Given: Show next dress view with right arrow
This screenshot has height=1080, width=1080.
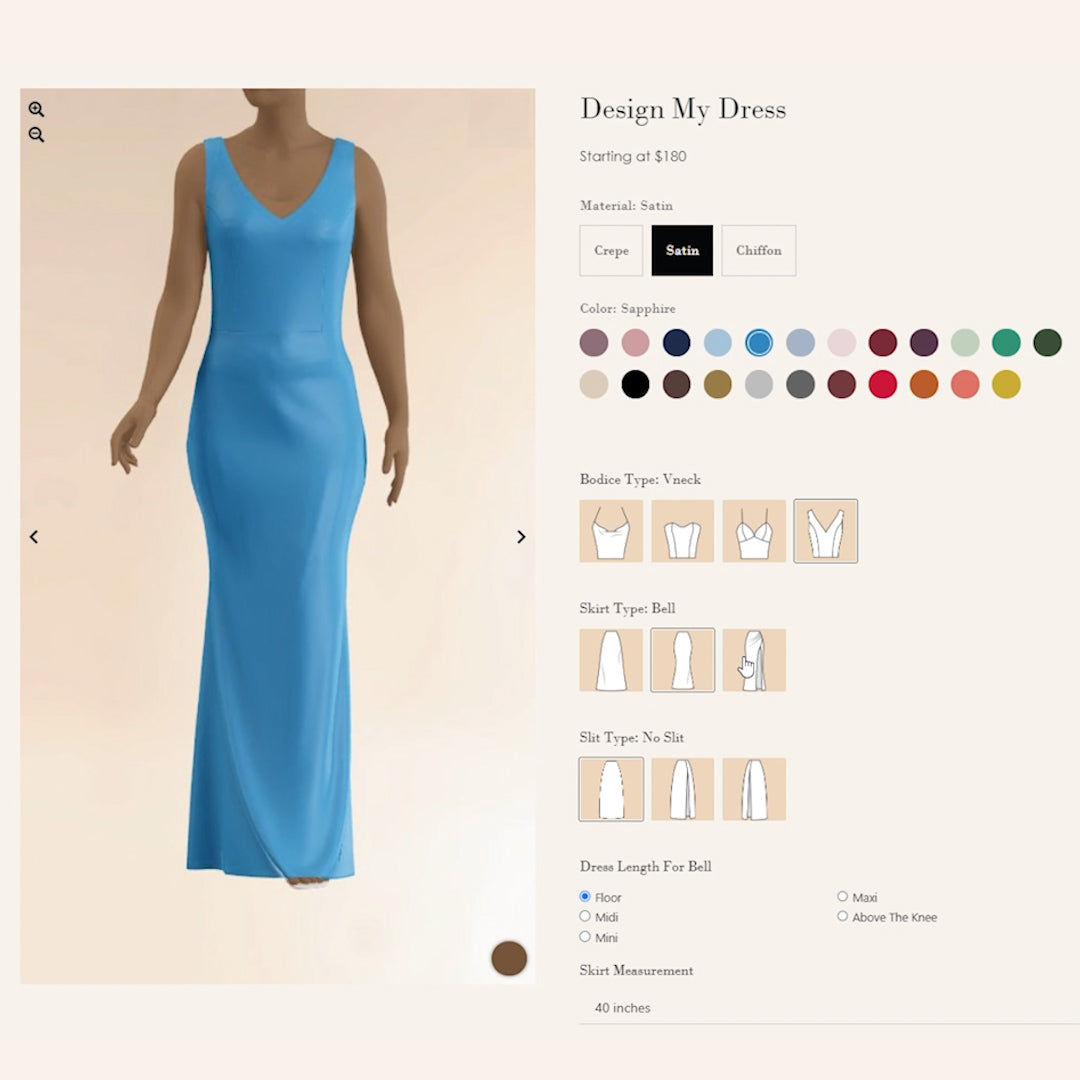Looking at the screenshot, I should (x=521, y=537).
